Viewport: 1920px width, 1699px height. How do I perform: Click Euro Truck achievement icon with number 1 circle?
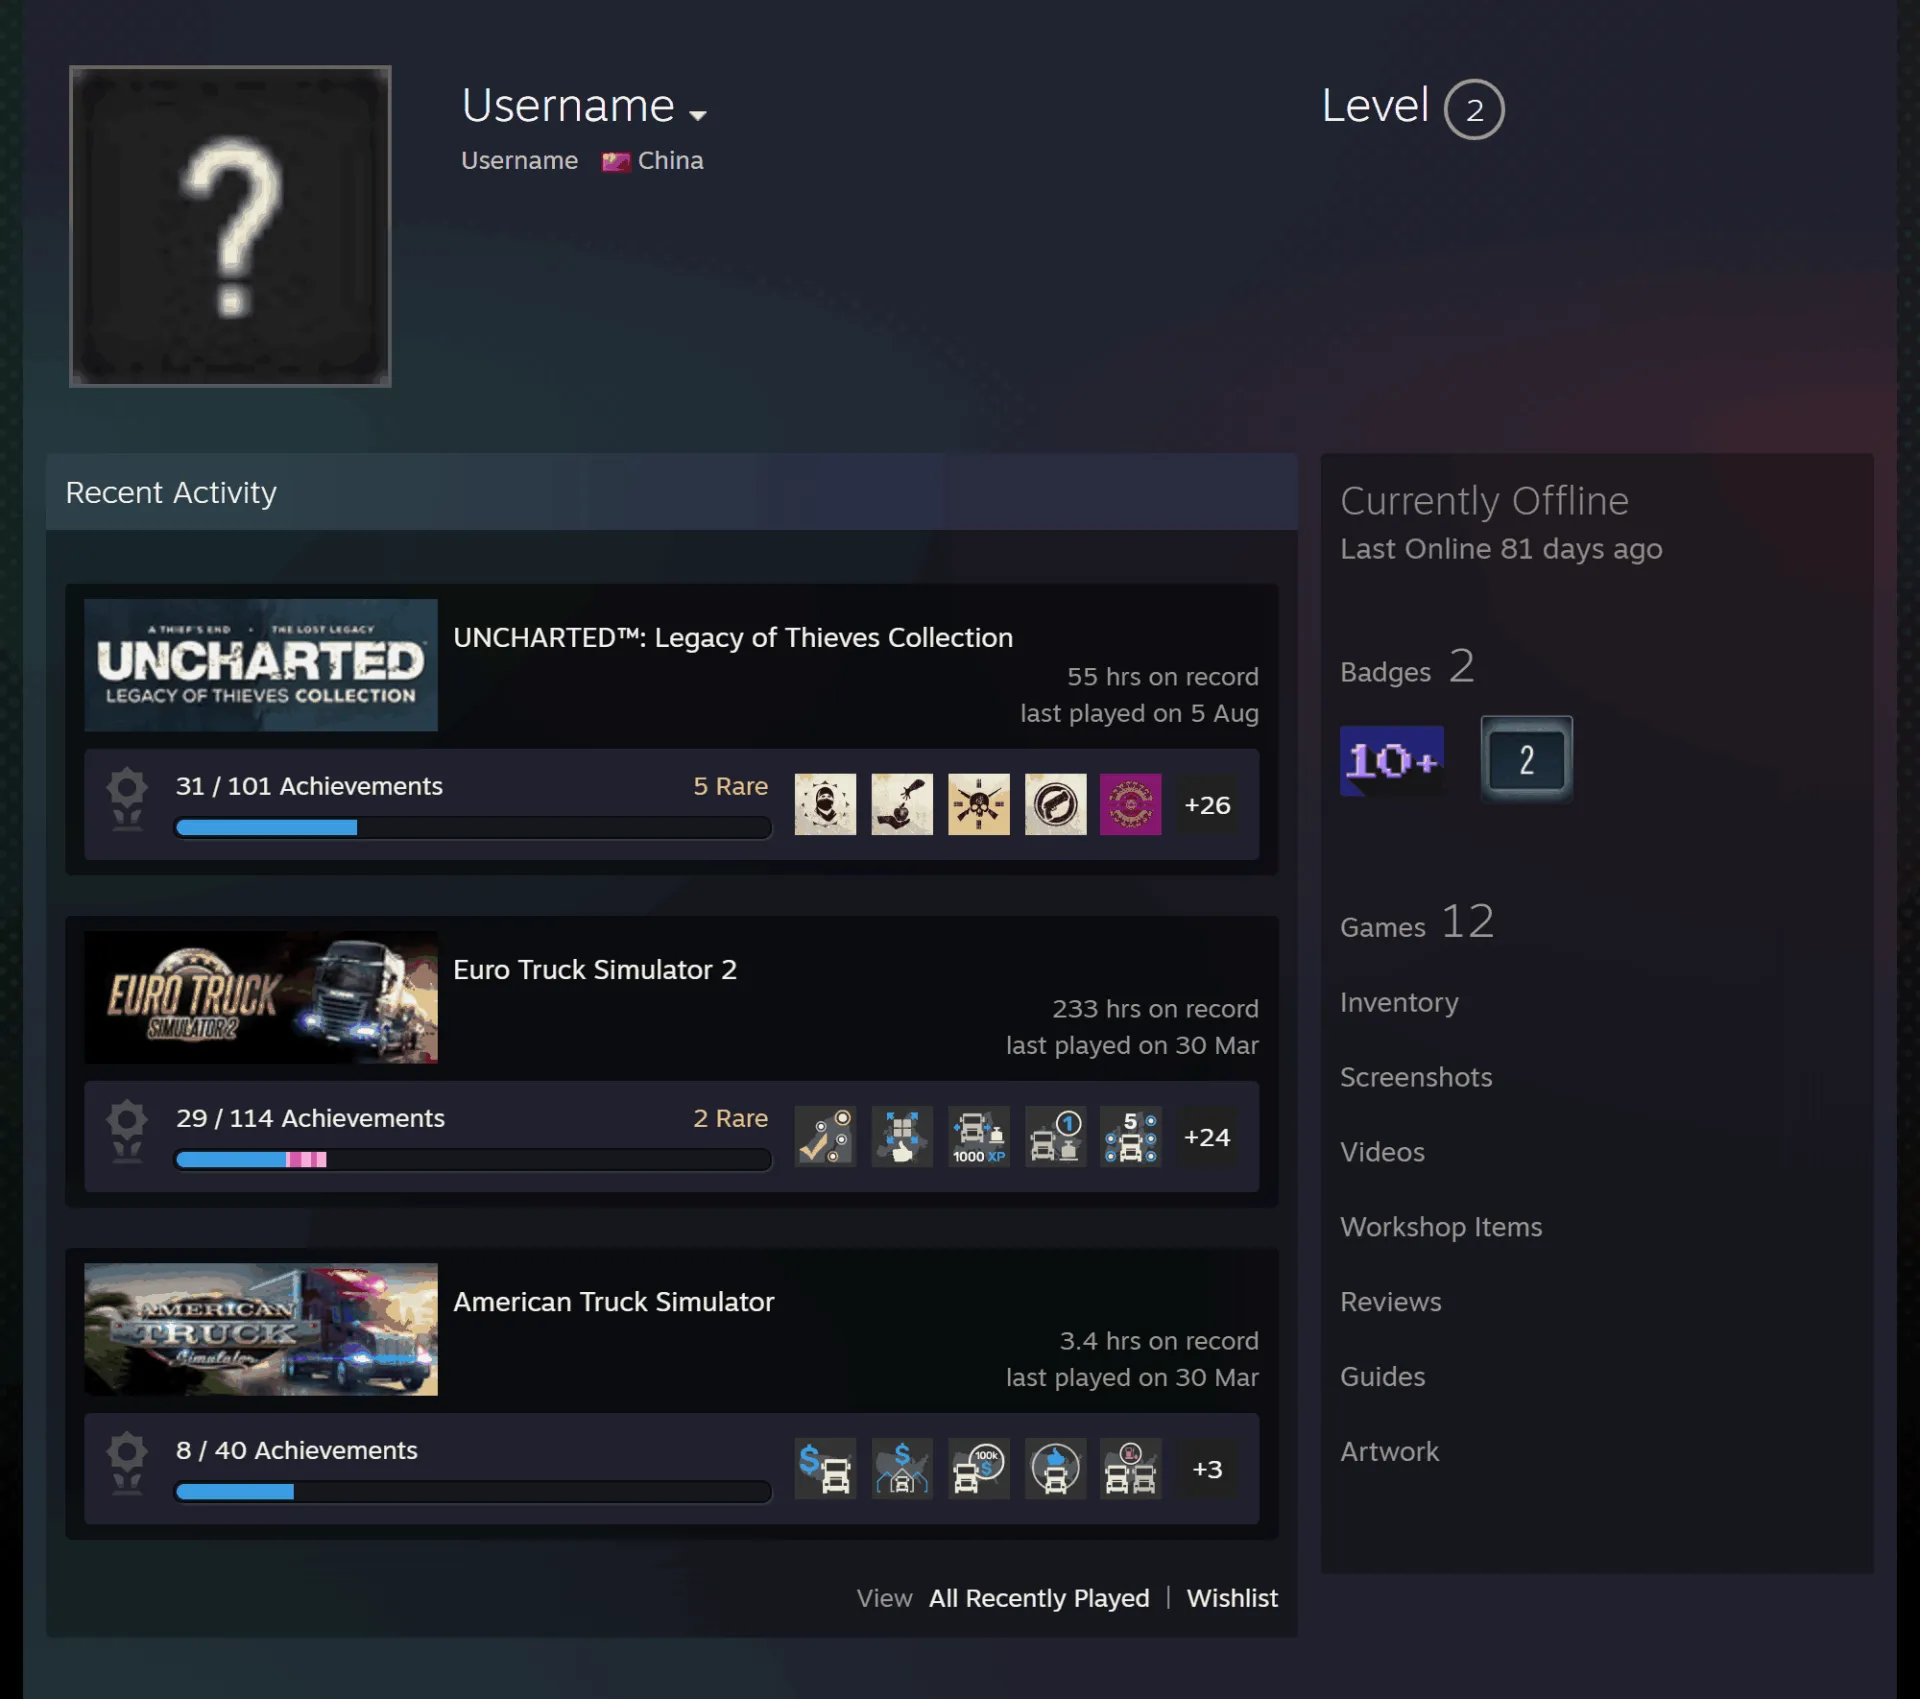(1055, 1136)
